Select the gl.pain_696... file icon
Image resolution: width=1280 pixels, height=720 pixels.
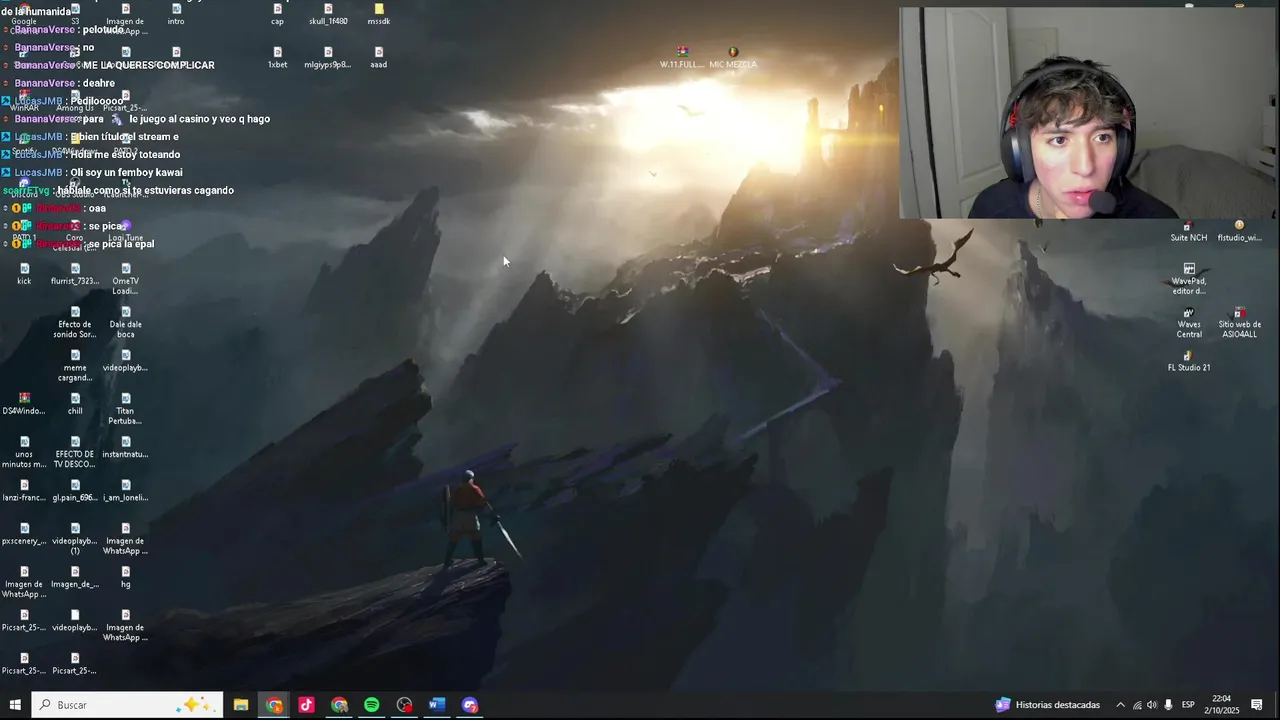pos(75,490)
